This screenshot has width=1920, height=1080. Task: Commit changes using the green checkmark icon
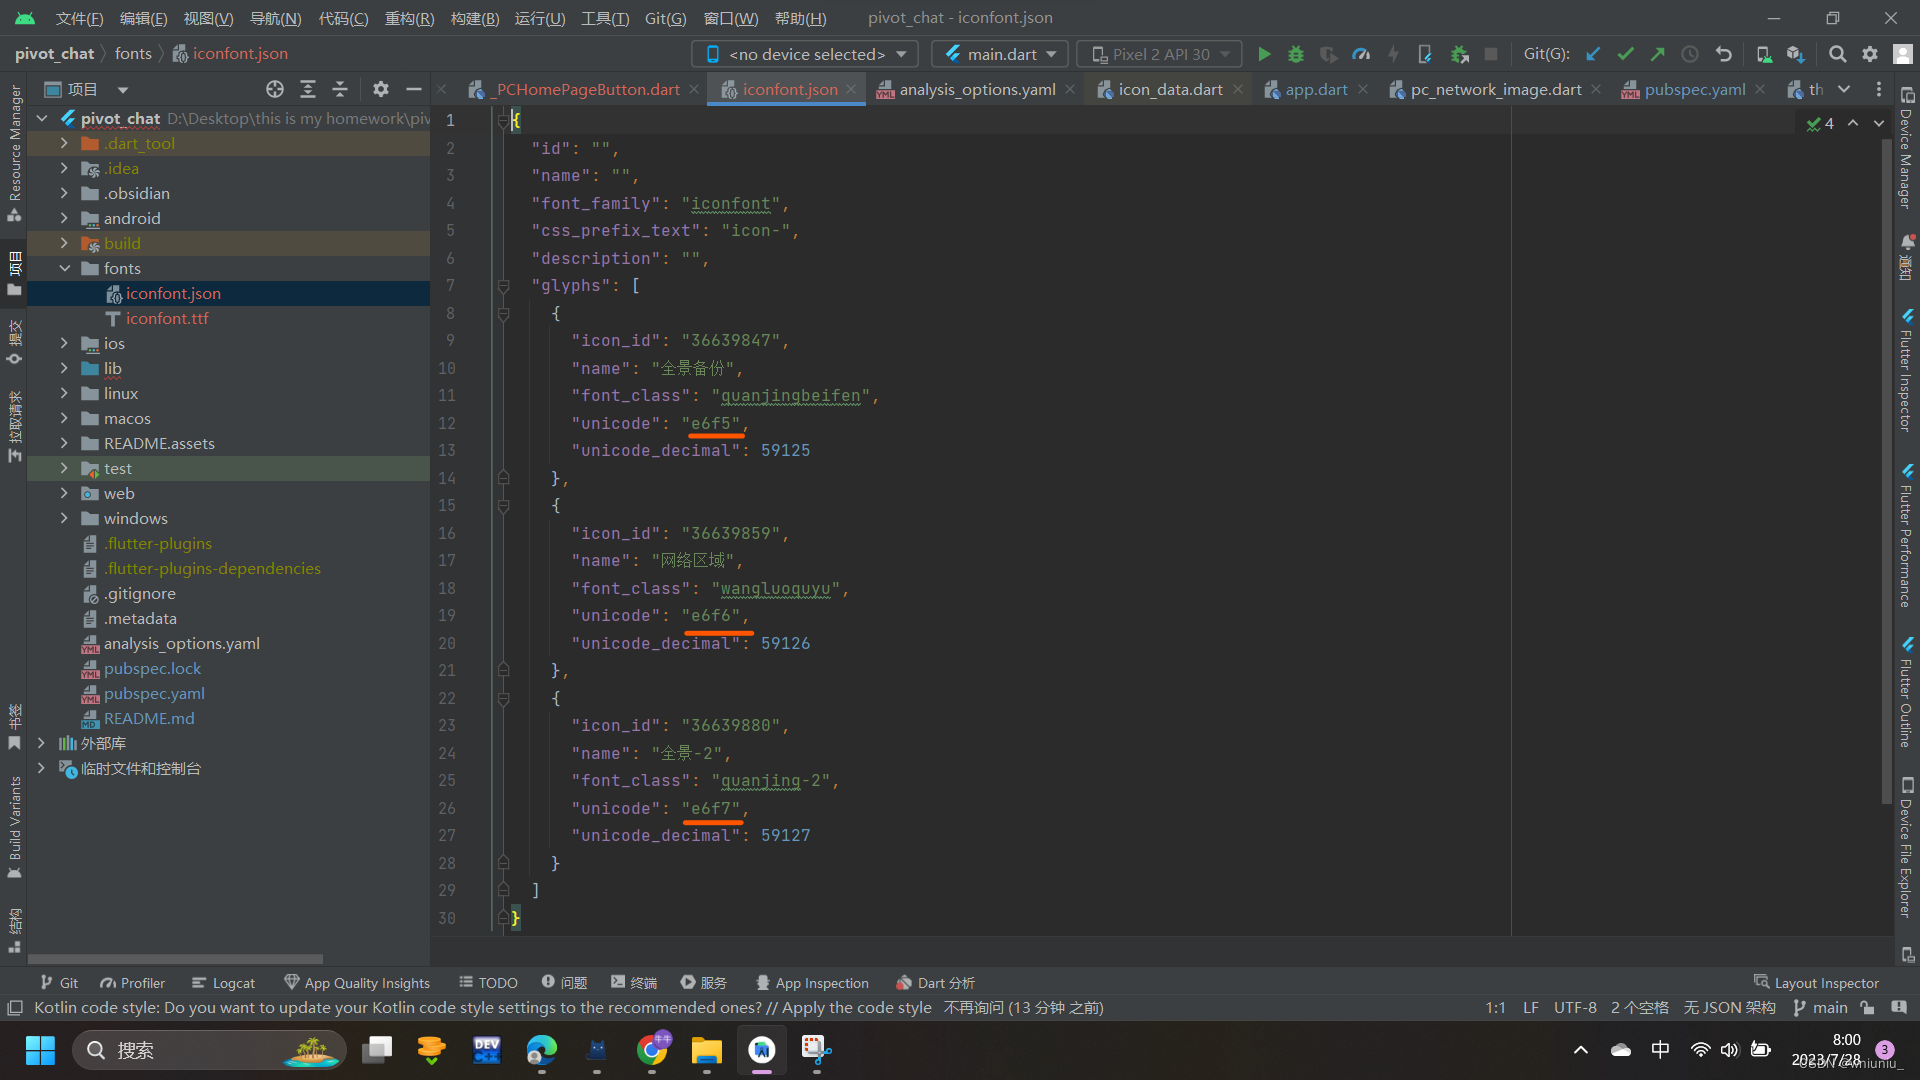(1627, 53)
